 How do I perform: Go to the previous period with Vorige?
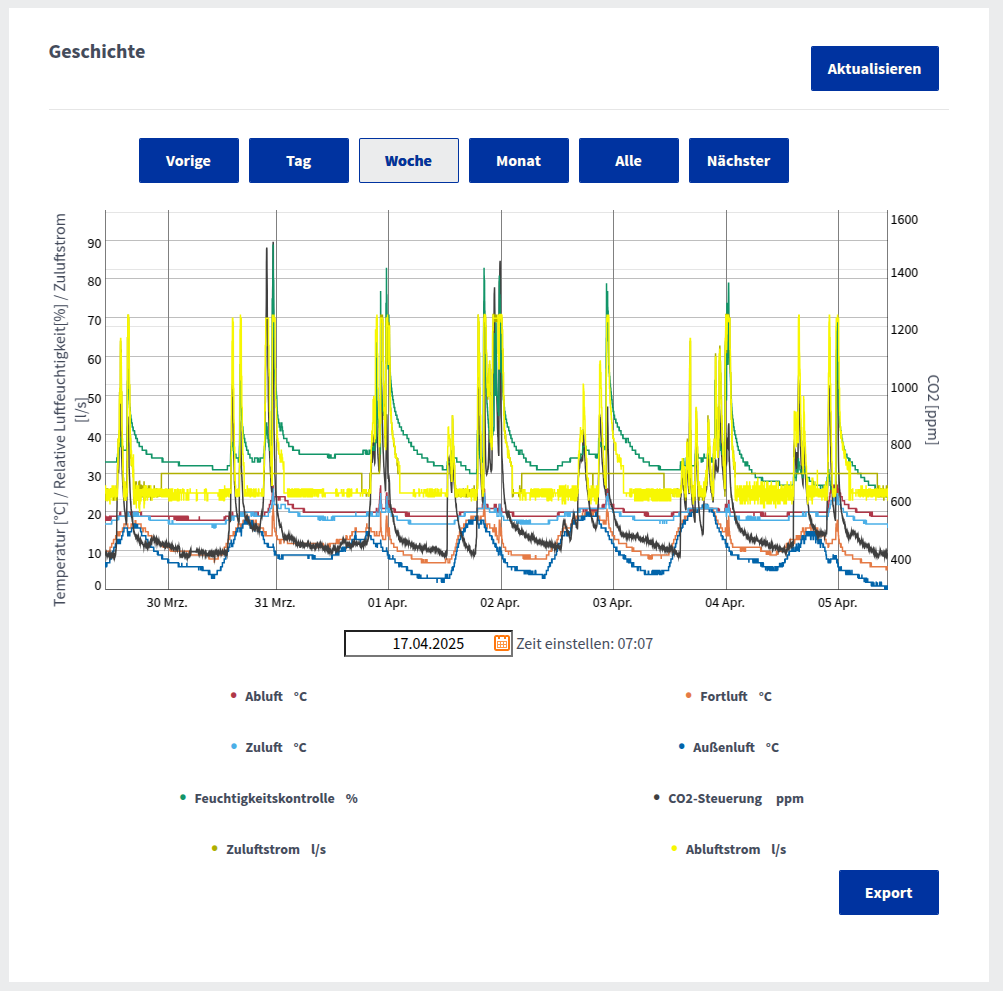click(188, 161)
